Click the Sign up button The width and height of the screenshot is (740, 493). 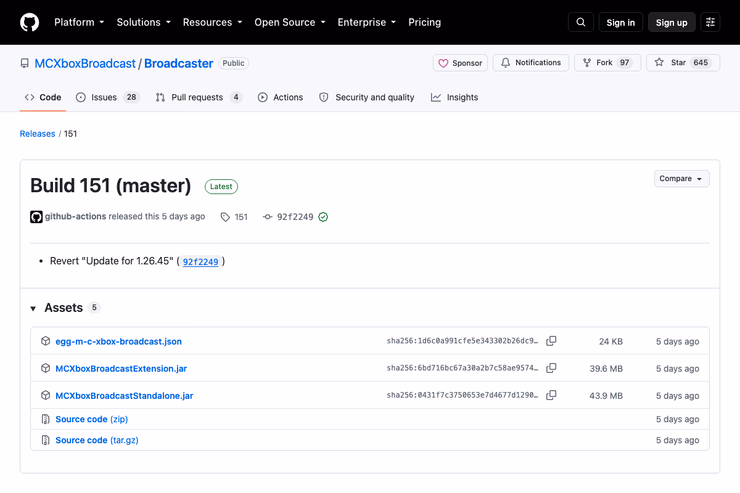click(x=671, y=22)
